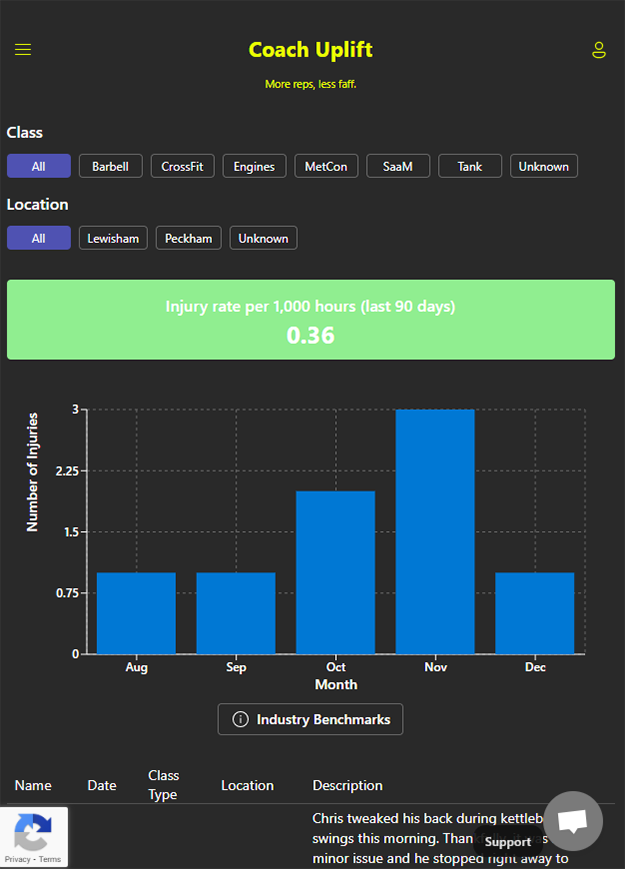Screen dimensions: 625x869
Task: Filter classes by CrossFit
Action: point(182,166)
